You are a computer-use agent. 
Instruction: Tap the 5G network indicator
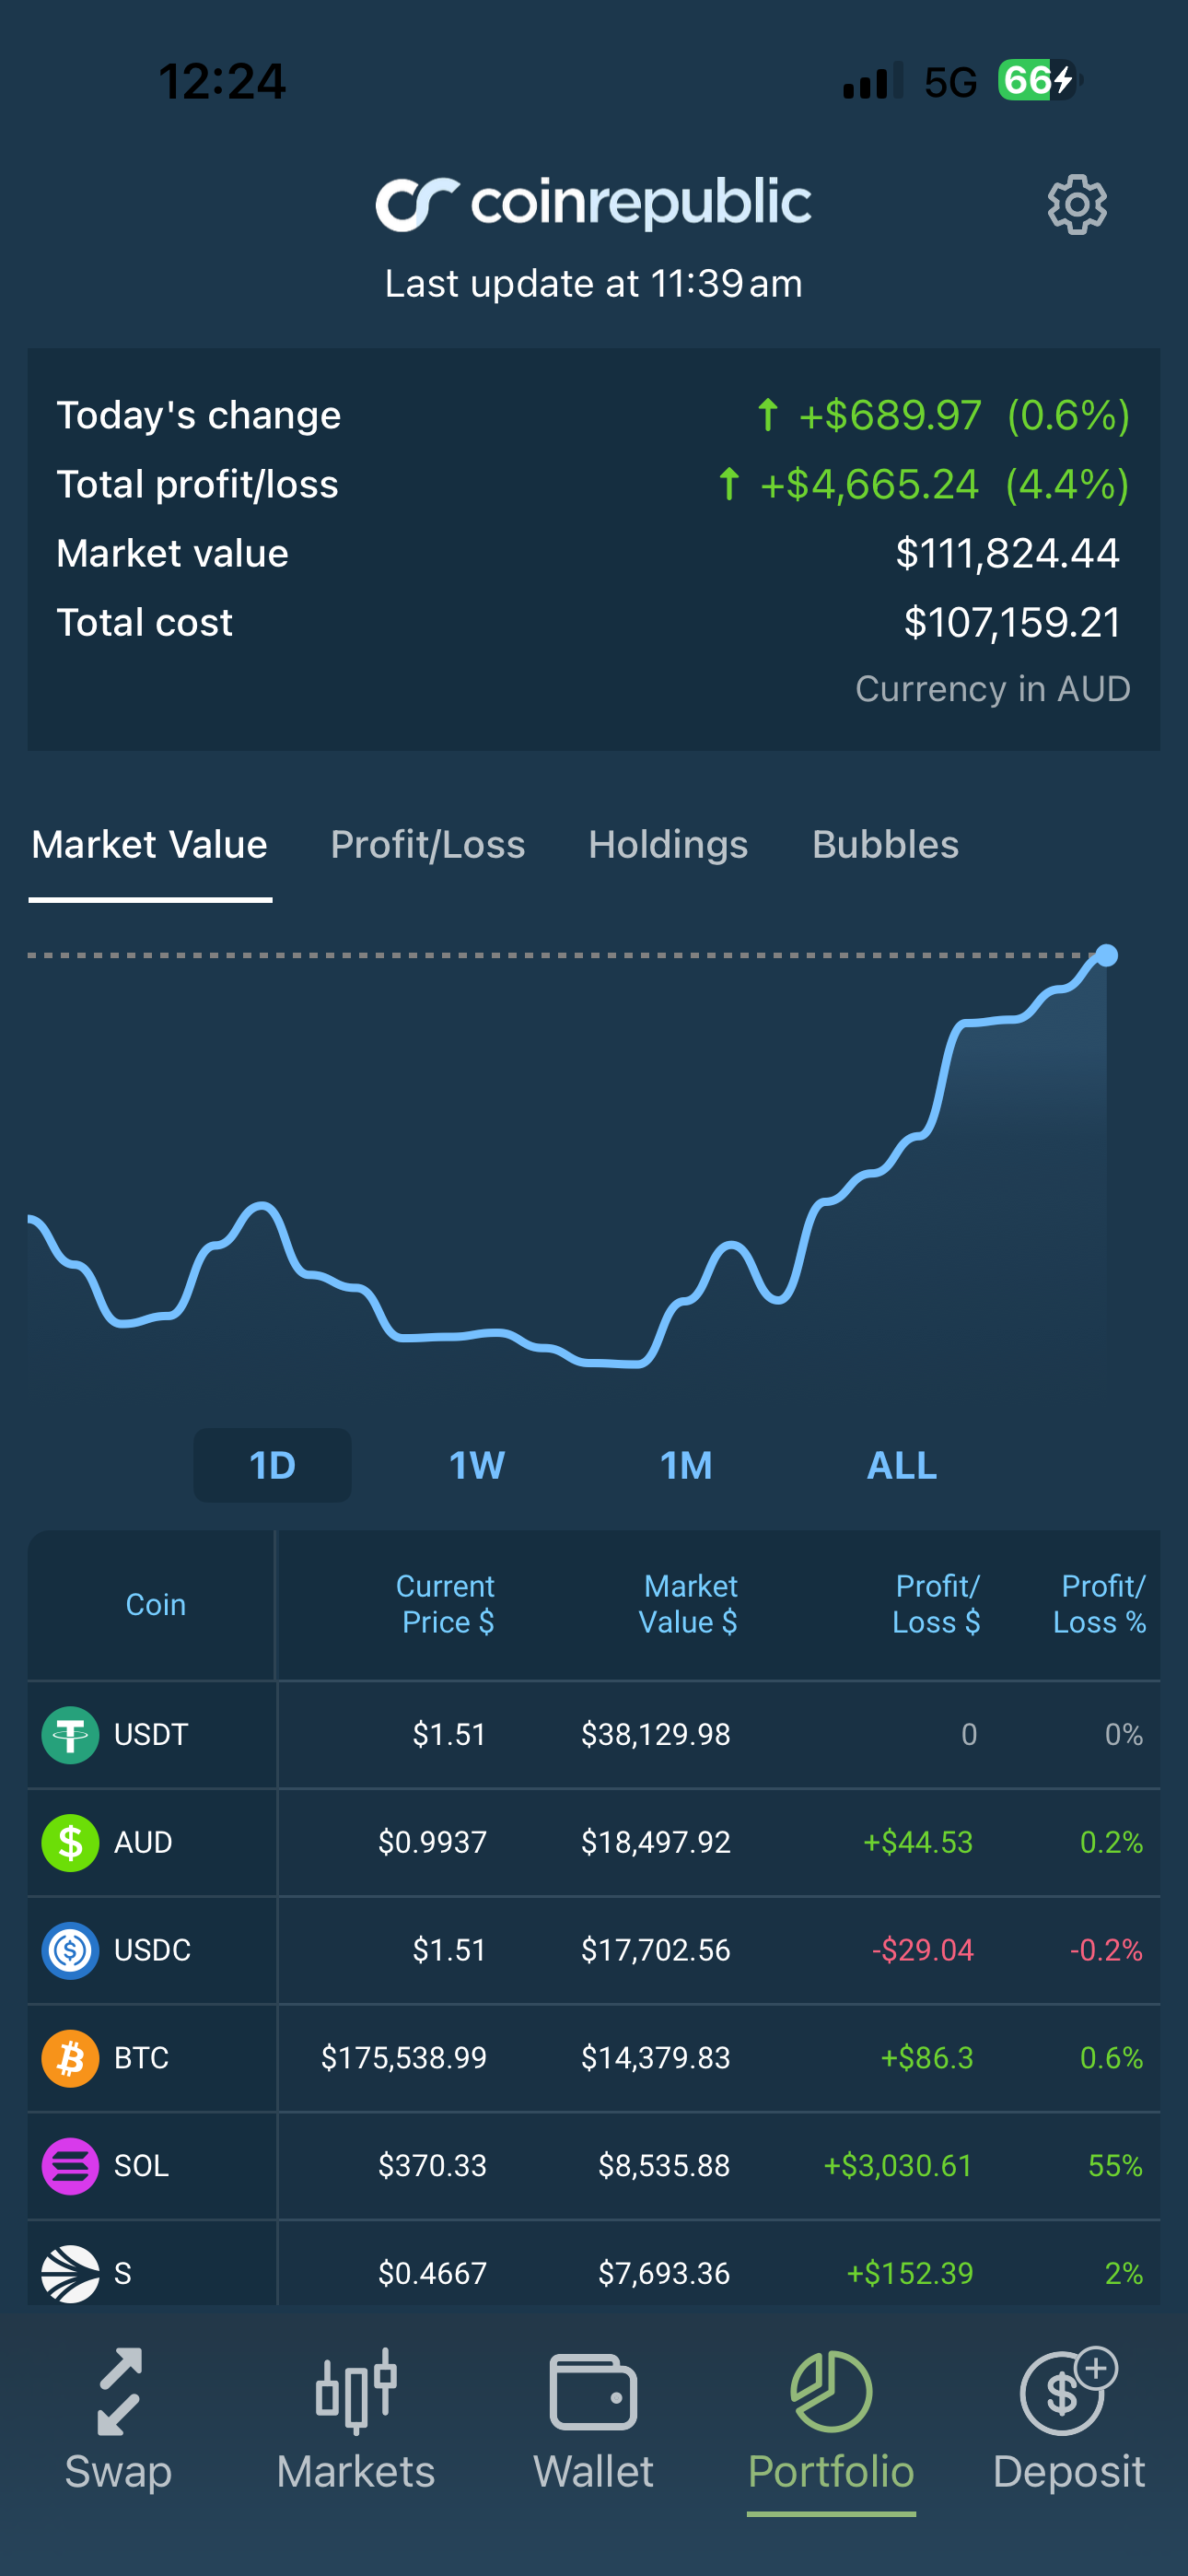pyautogui.click(x=950, y=82)
